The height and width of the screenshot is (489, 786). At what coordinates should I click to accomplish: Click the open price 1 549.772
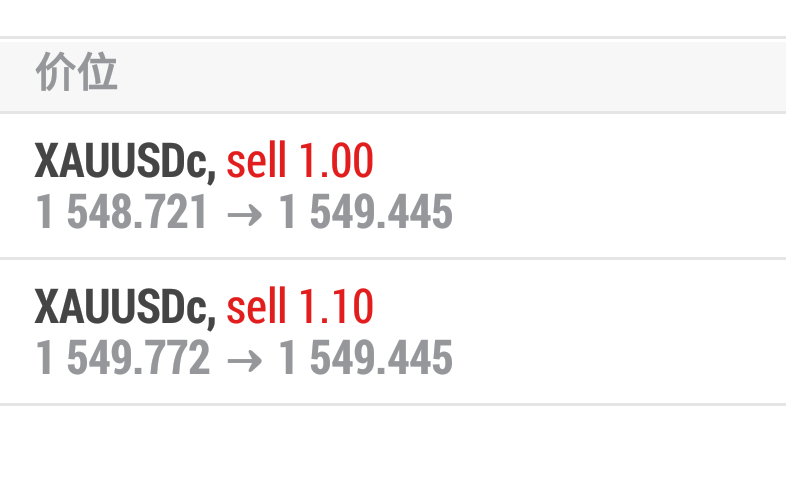pos(122,358)
